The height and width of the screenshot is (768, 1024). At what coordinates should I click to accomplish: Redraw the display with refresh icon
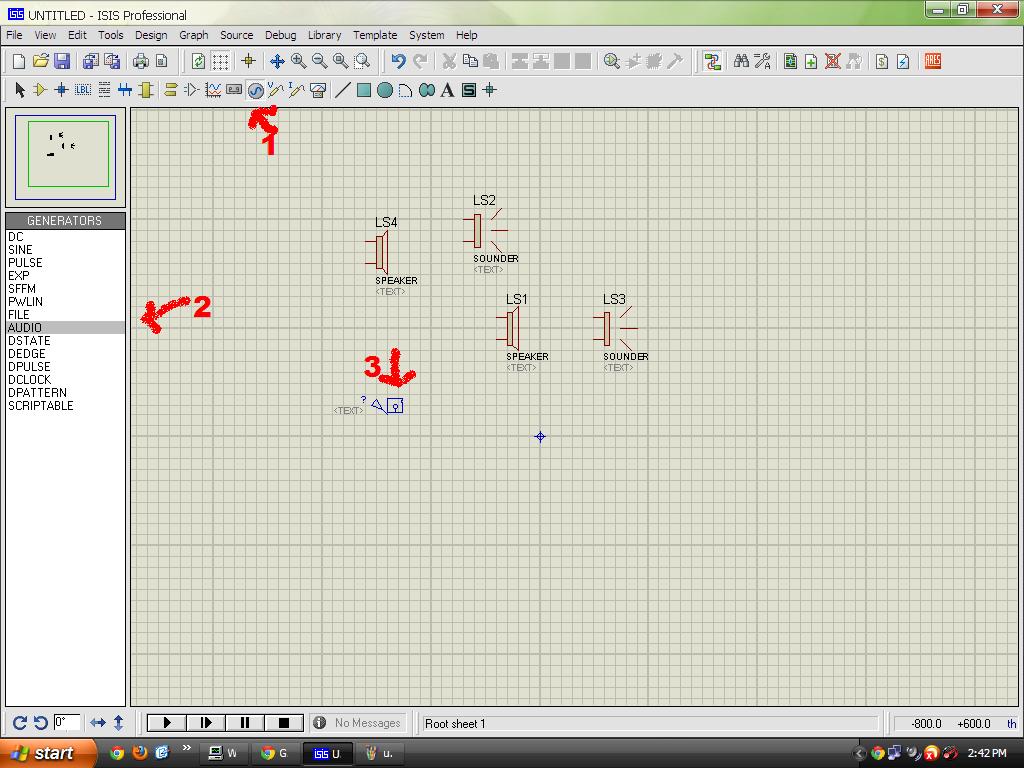199,61
